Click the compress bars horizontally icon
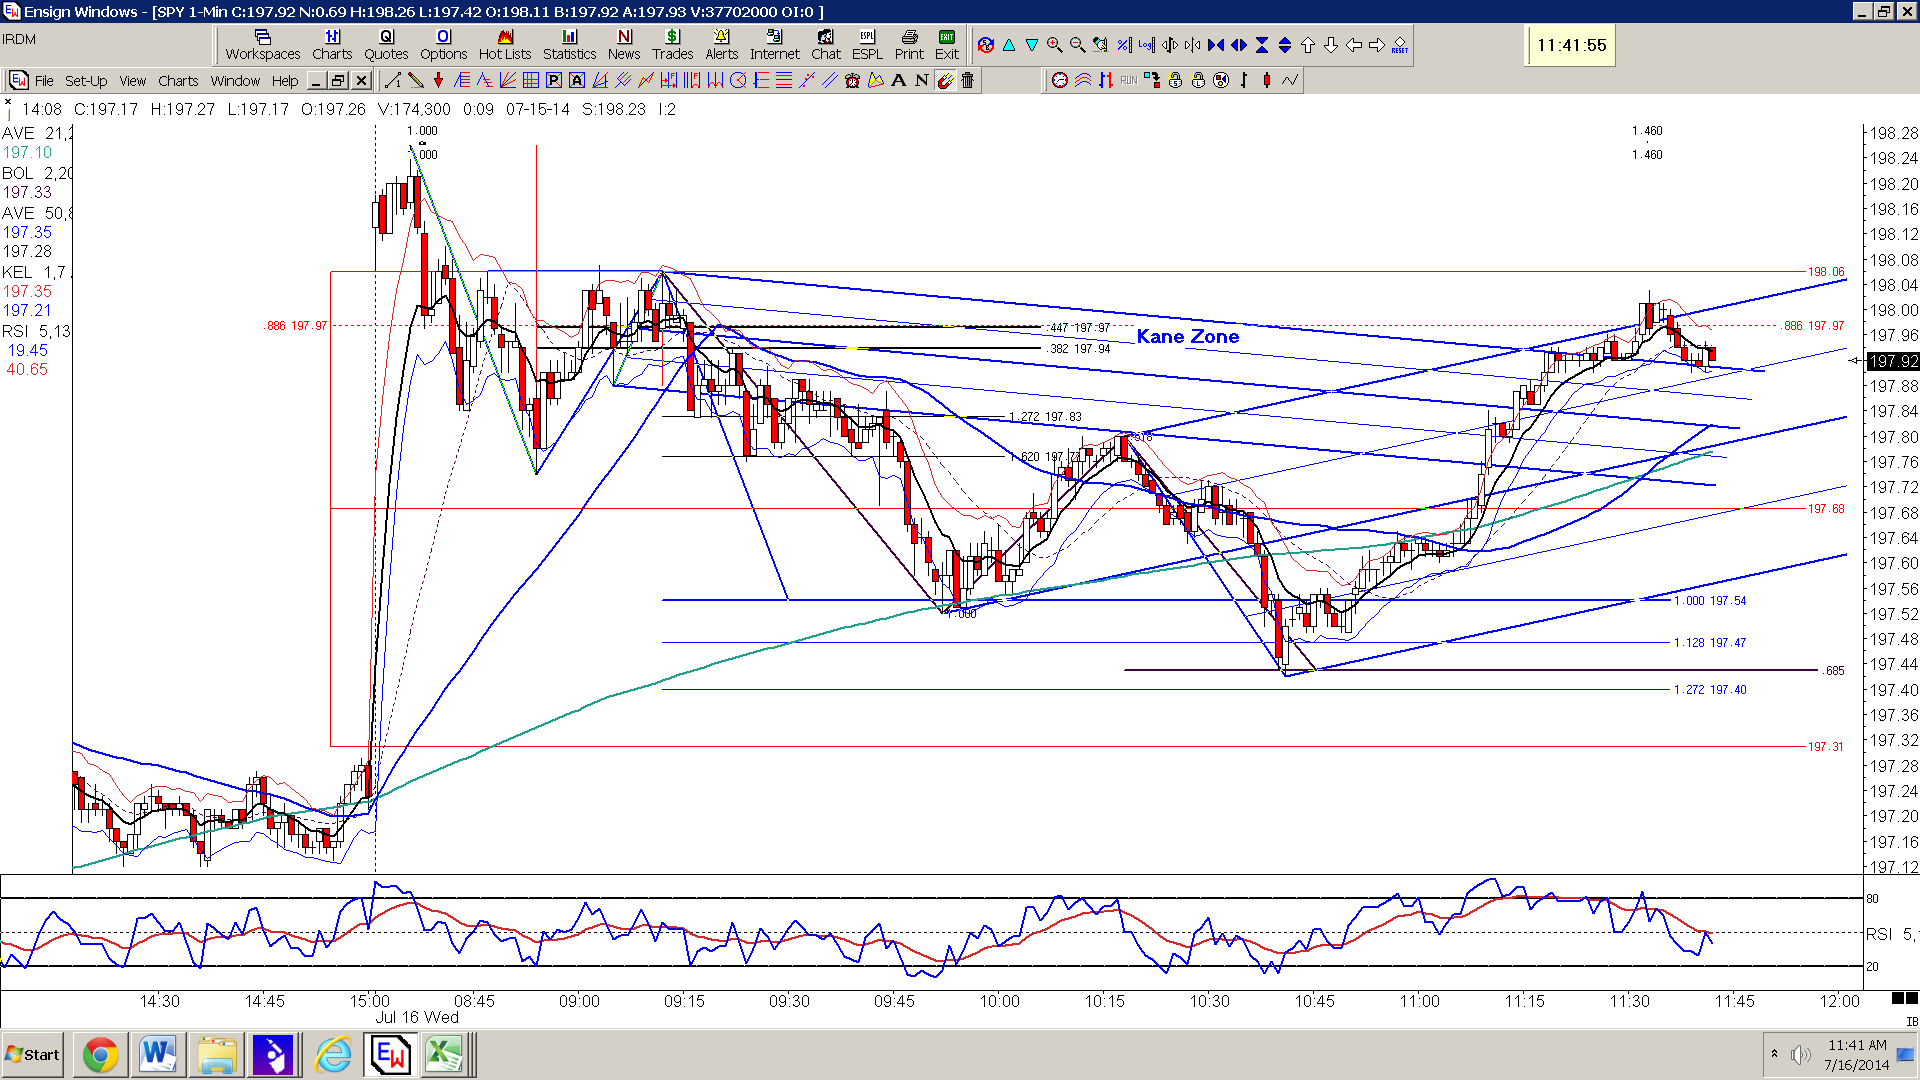Viewport: 1920px width, 1080px height. pos(1216,45)
